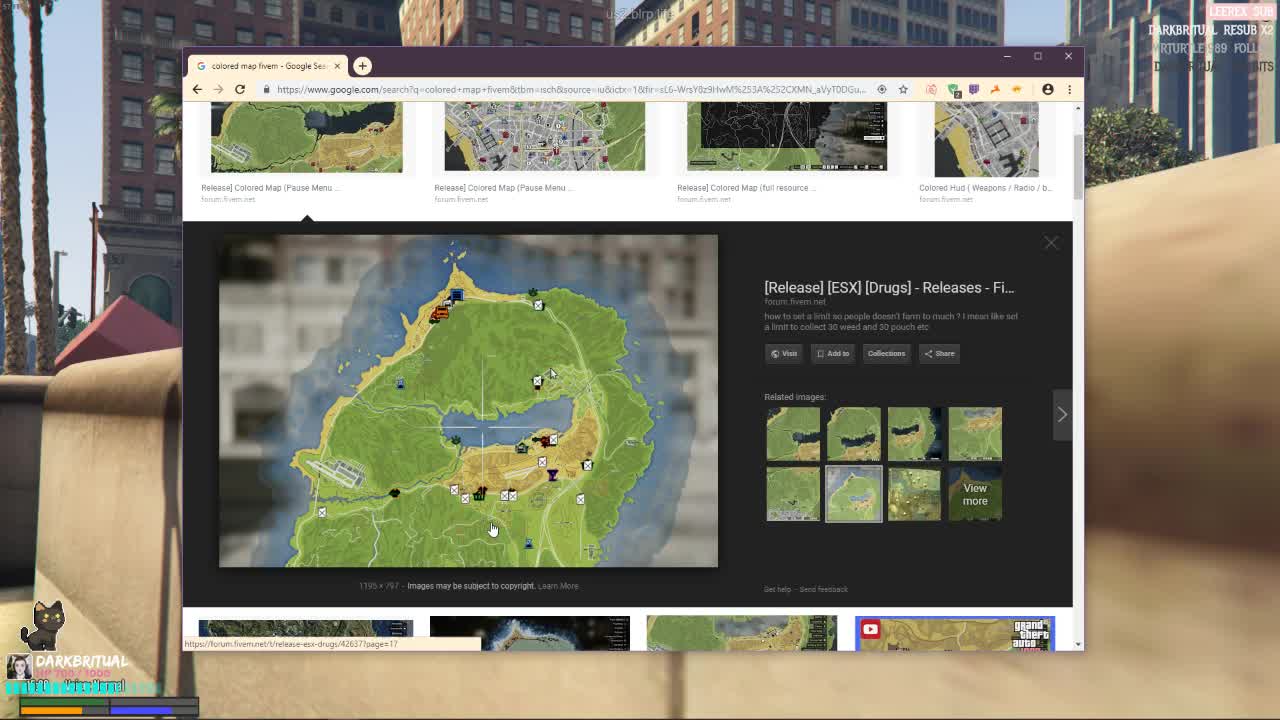Image resolution: width=1280 pixels, height=720 pixels.
Task: Open the '[Release] [ESX] [Drugs]' title link
Action: pyautogui.click(x=889, y=287)
